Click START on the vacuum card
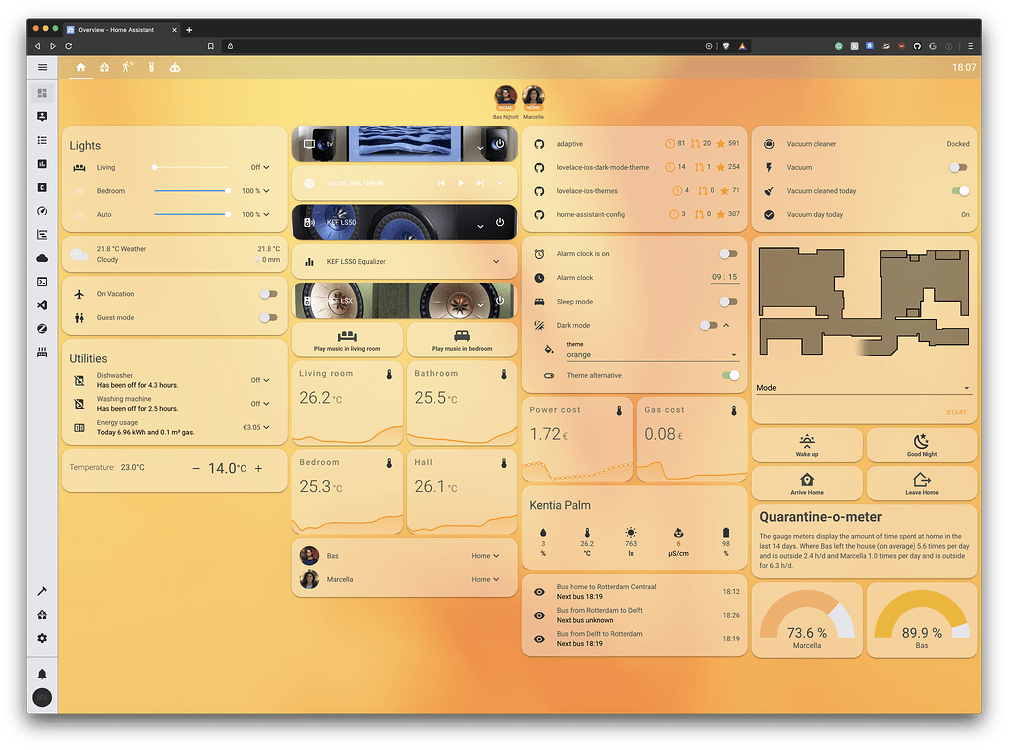1009x750 pixels. [x=956, y=413]
